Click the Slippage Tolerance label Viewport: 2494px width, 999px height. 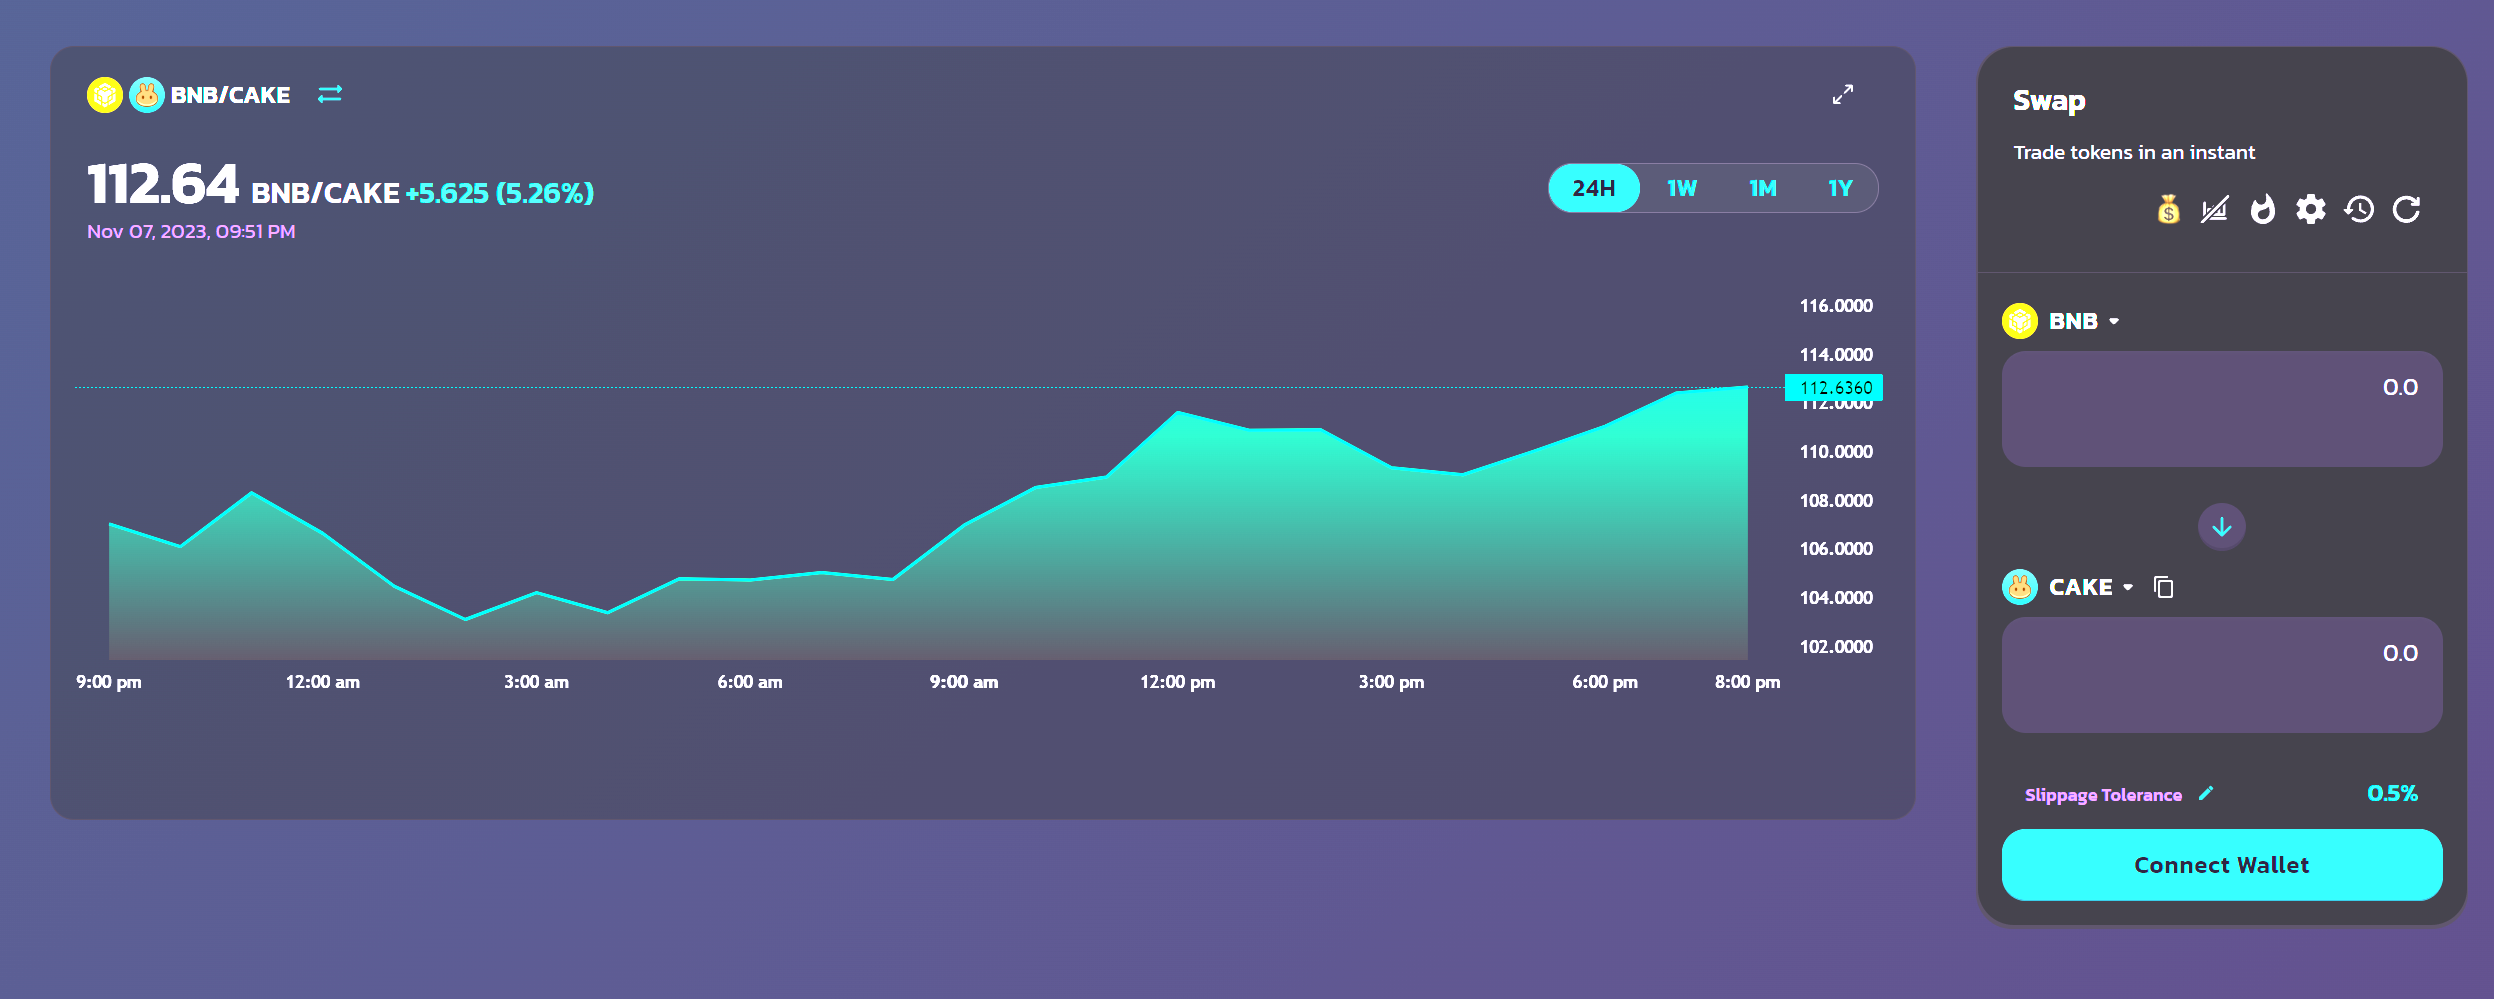2103,795
